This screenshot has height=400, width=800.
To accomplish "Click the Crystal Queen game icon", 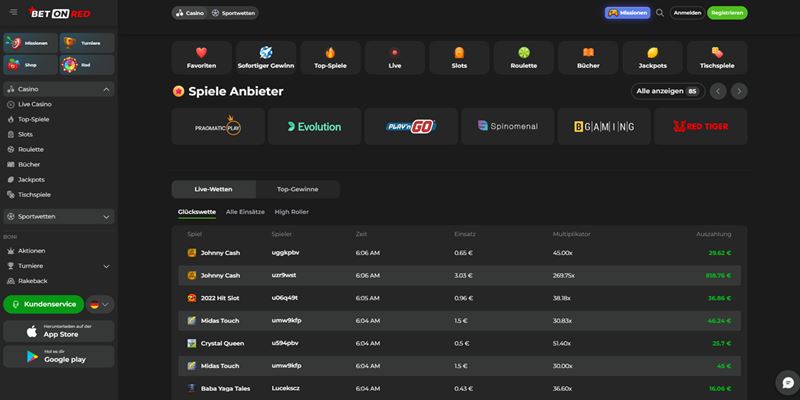I will [192, 343].
